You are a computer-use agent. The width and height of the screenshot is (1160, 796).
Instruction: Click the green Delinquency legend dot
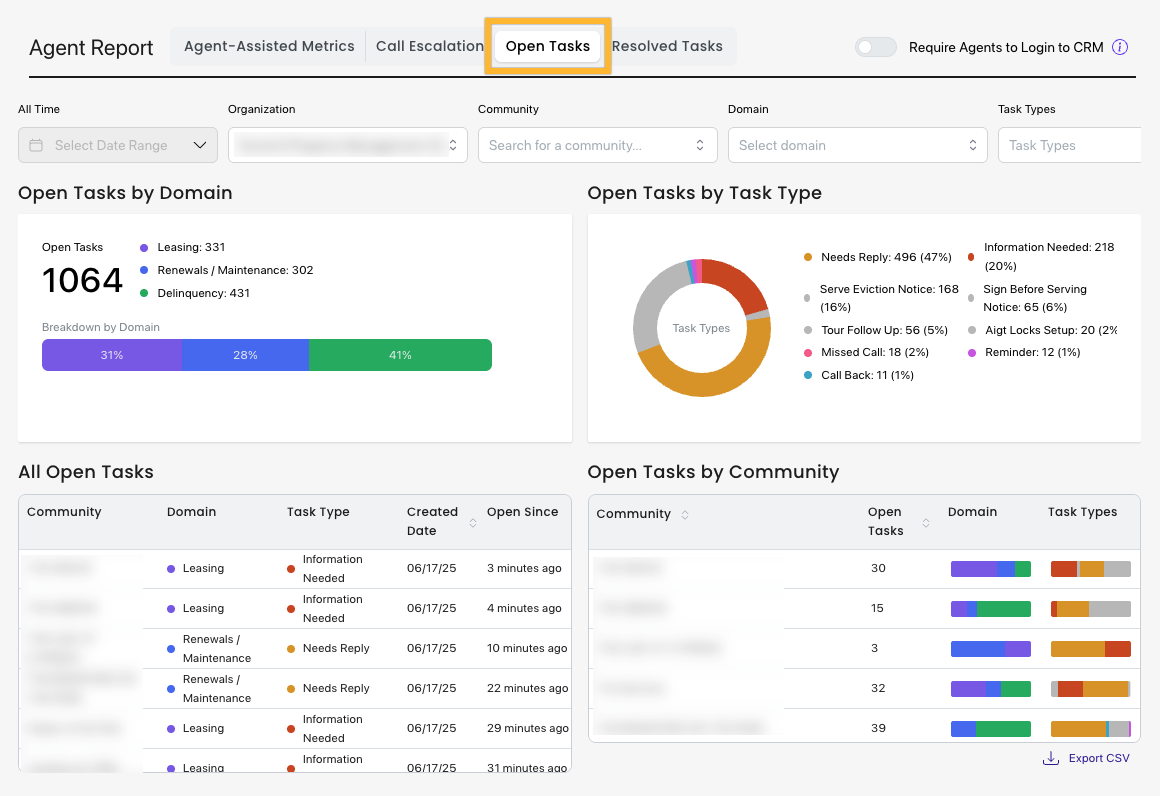tap(144, 293)
